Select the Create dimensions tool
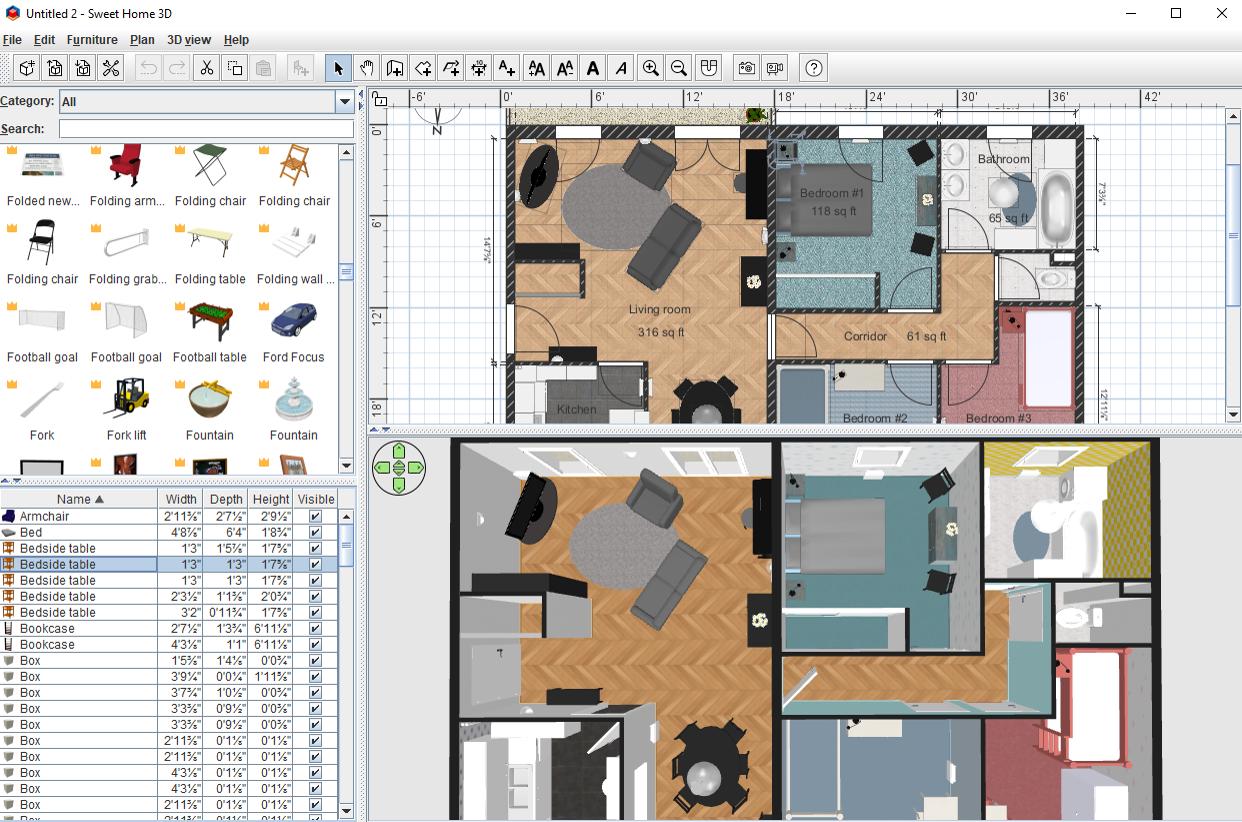This screenshot has width=1242, height=822. 479,68
